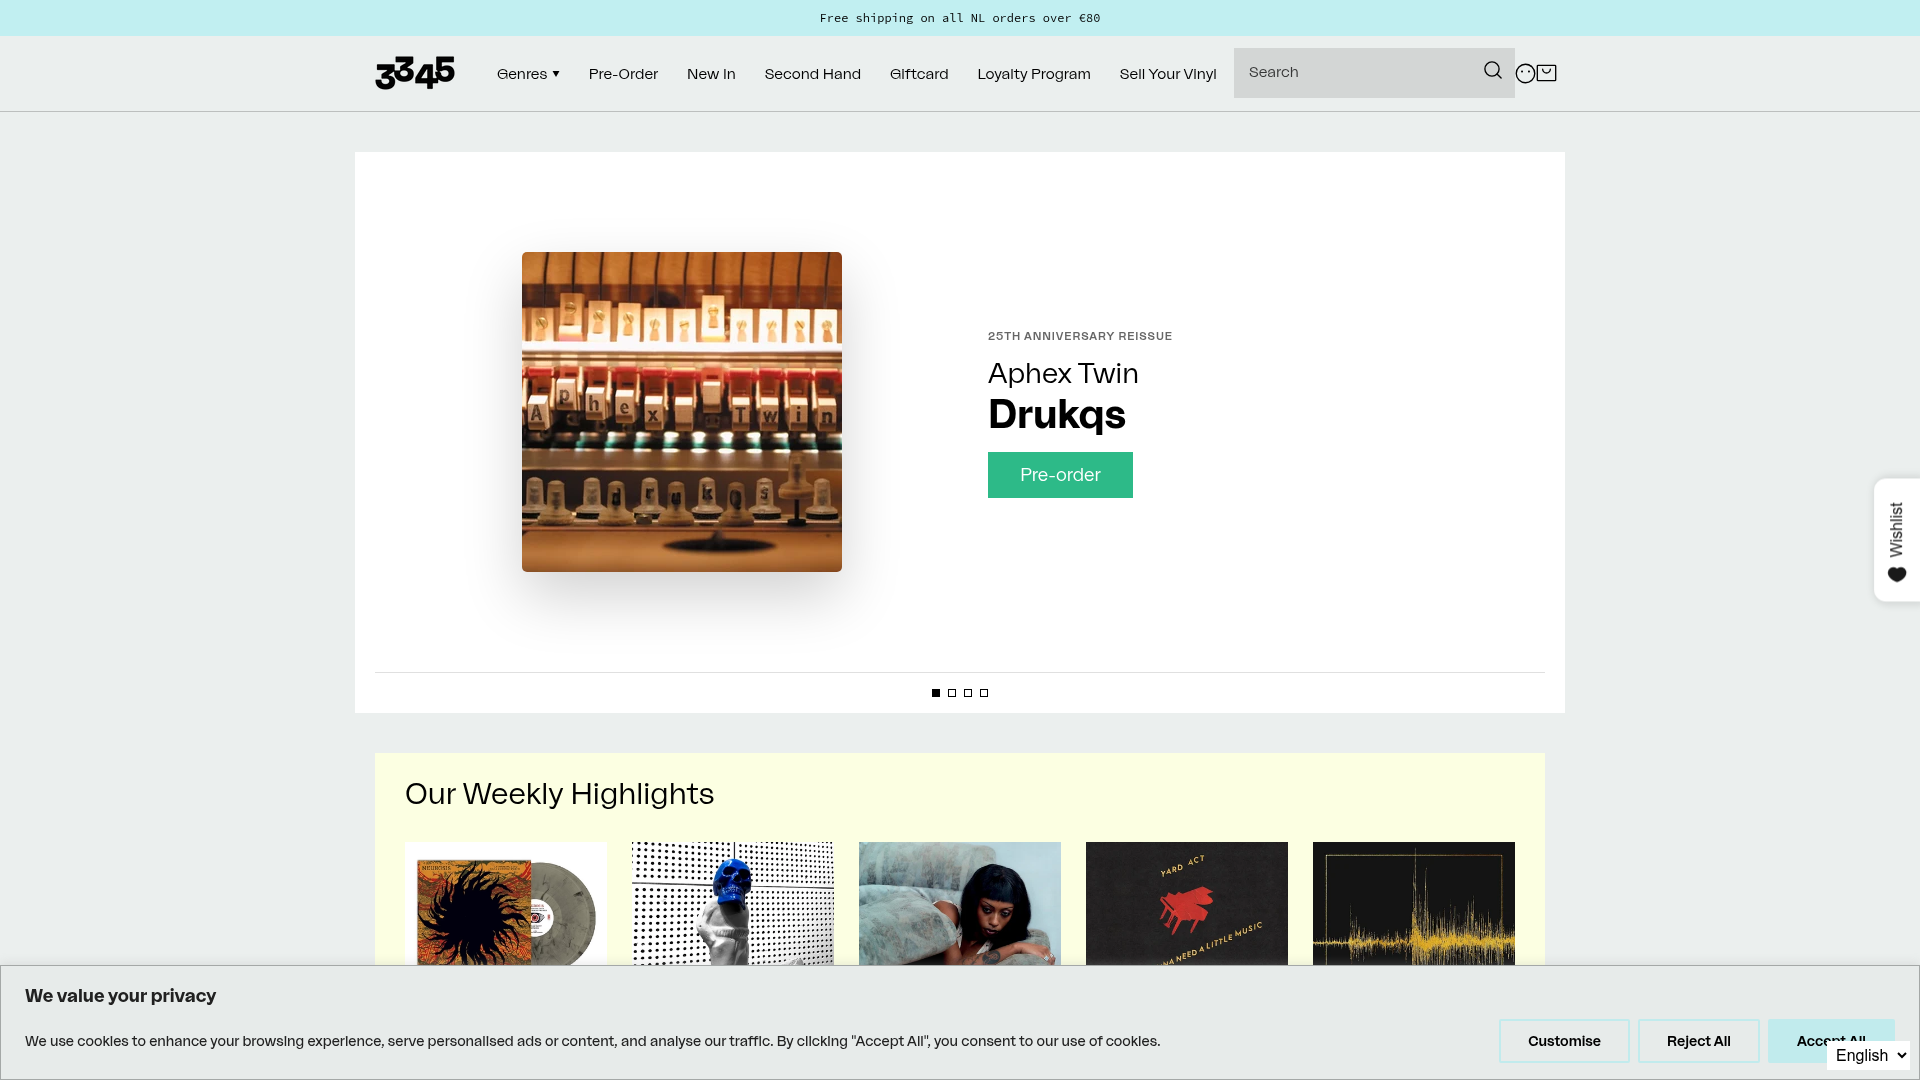Open the English language selector
Viewport: 1920px width, 1080px height.
click(1868, 1055)
